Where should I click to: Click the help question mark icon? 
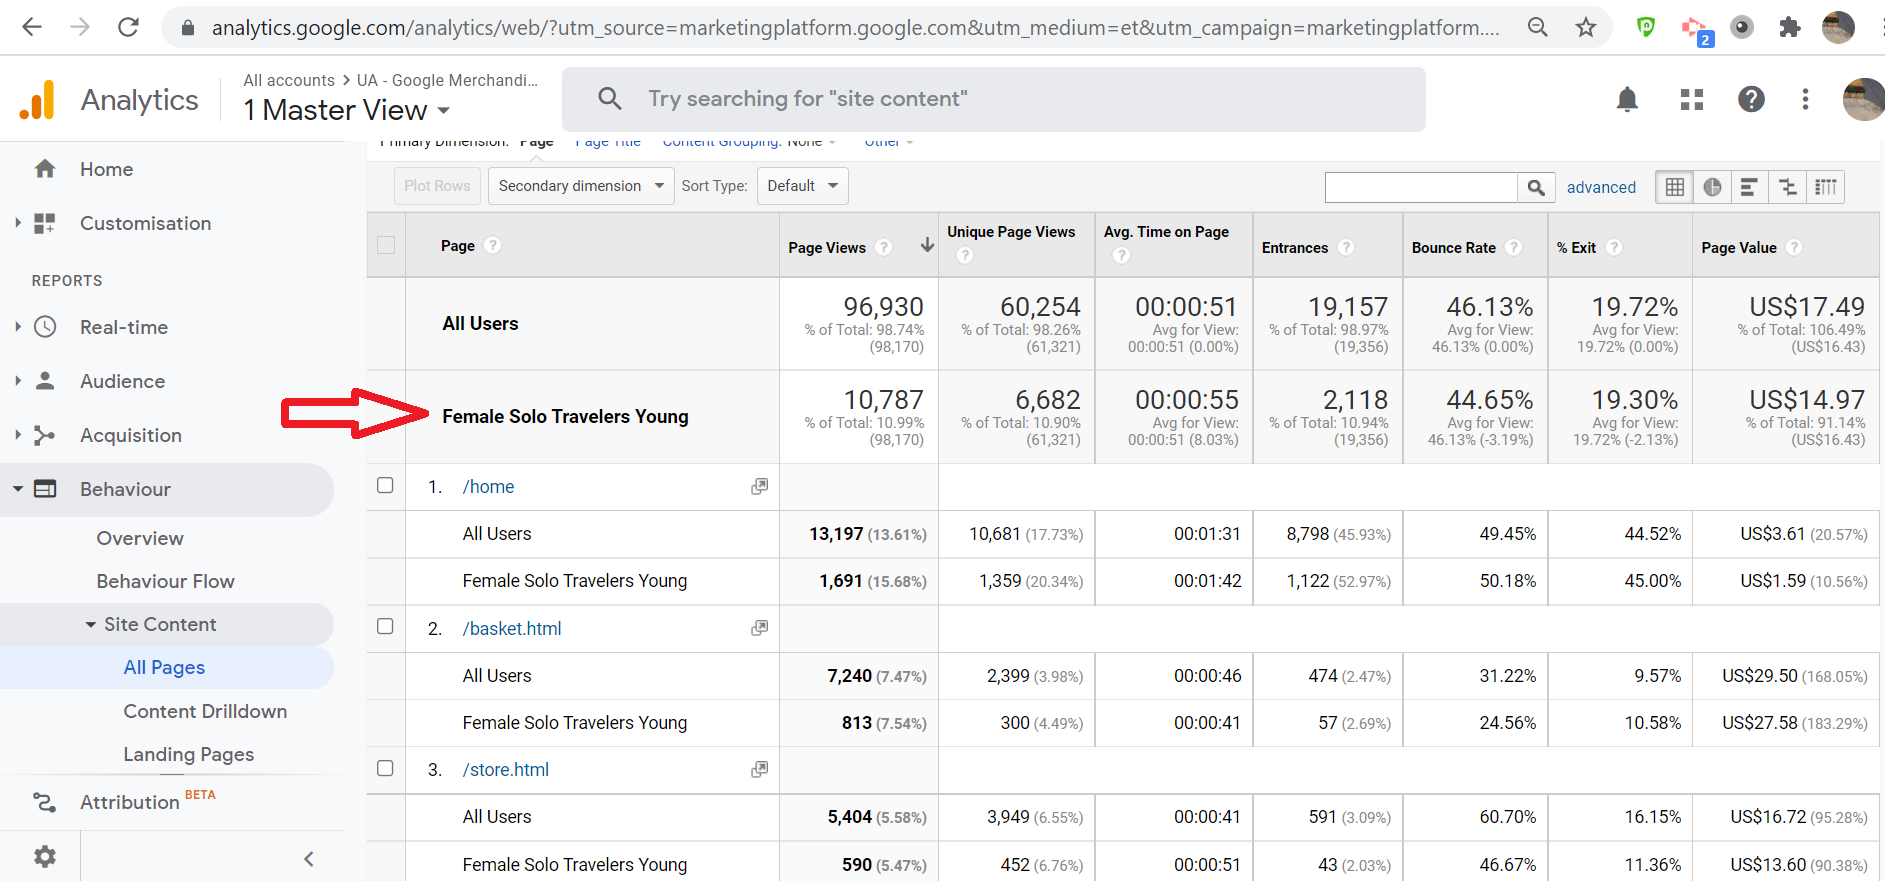click(x=1751, y=99)
